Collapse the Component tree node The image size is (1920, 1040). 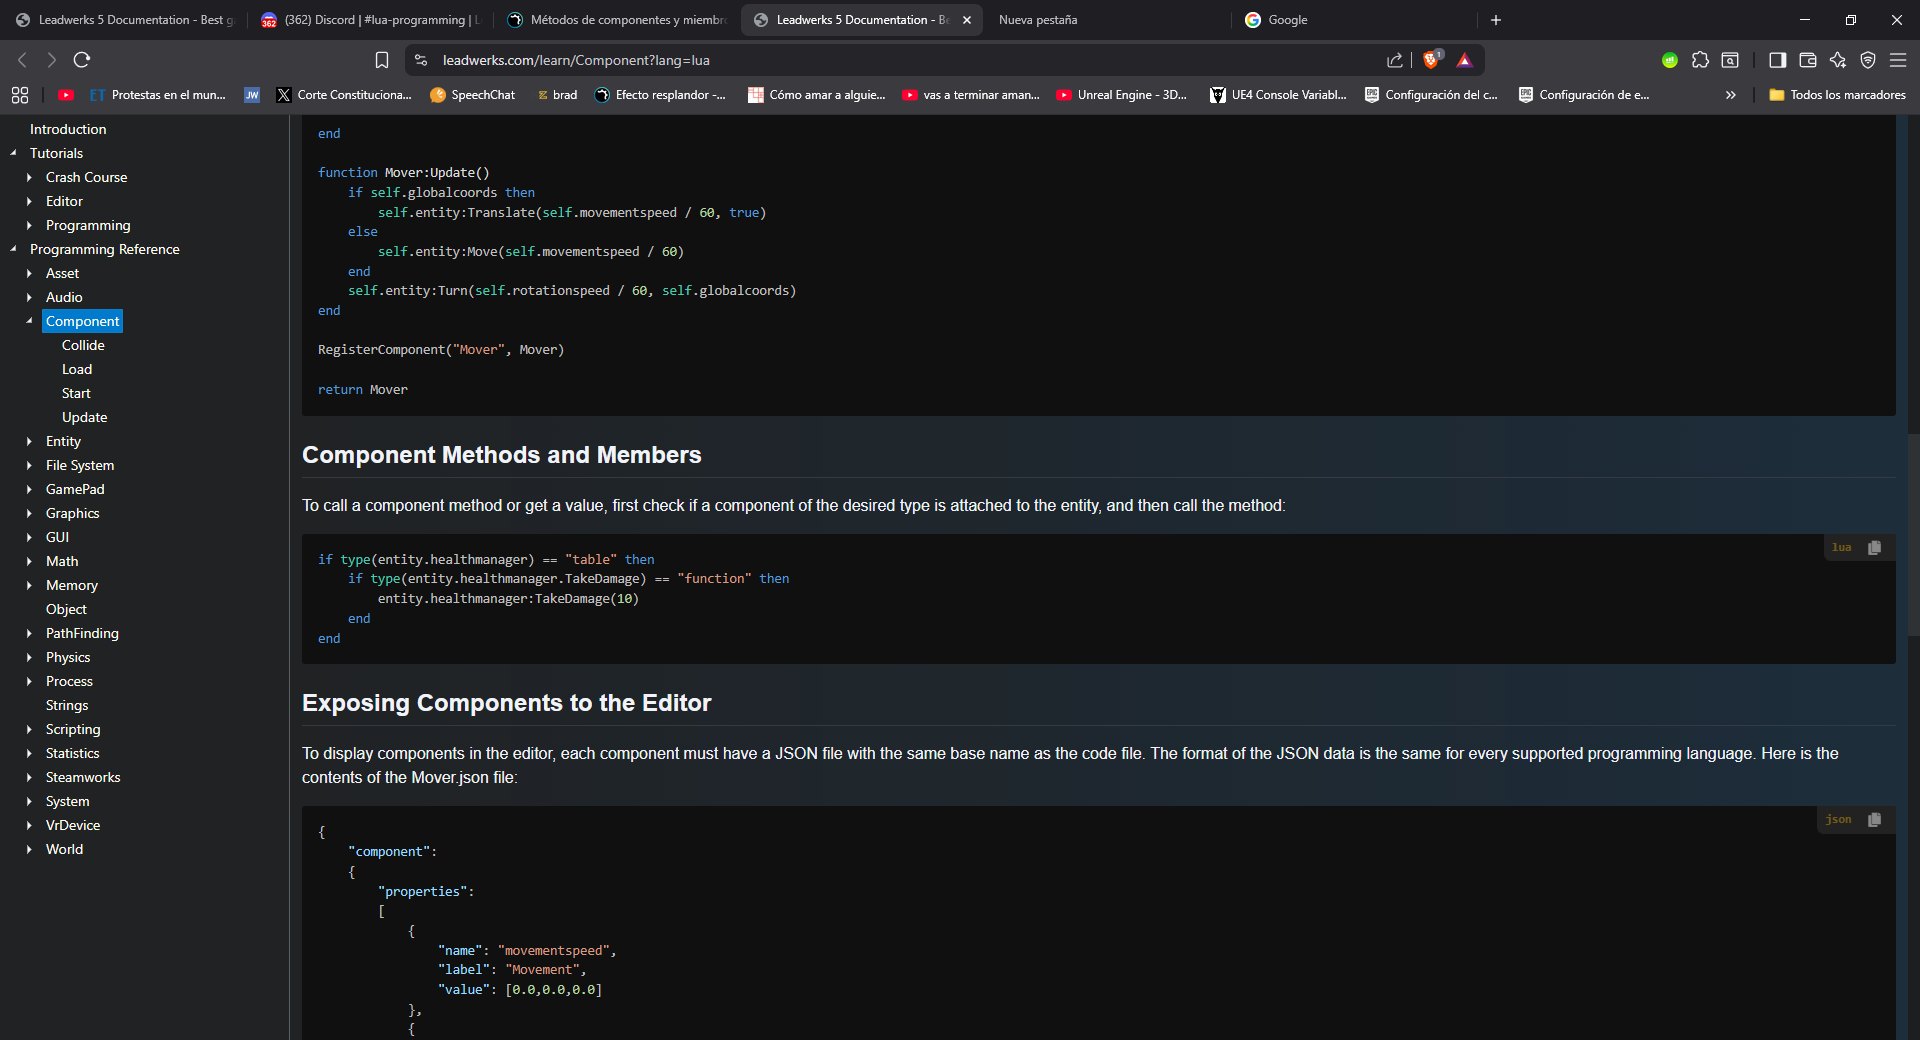coord(29,321)
